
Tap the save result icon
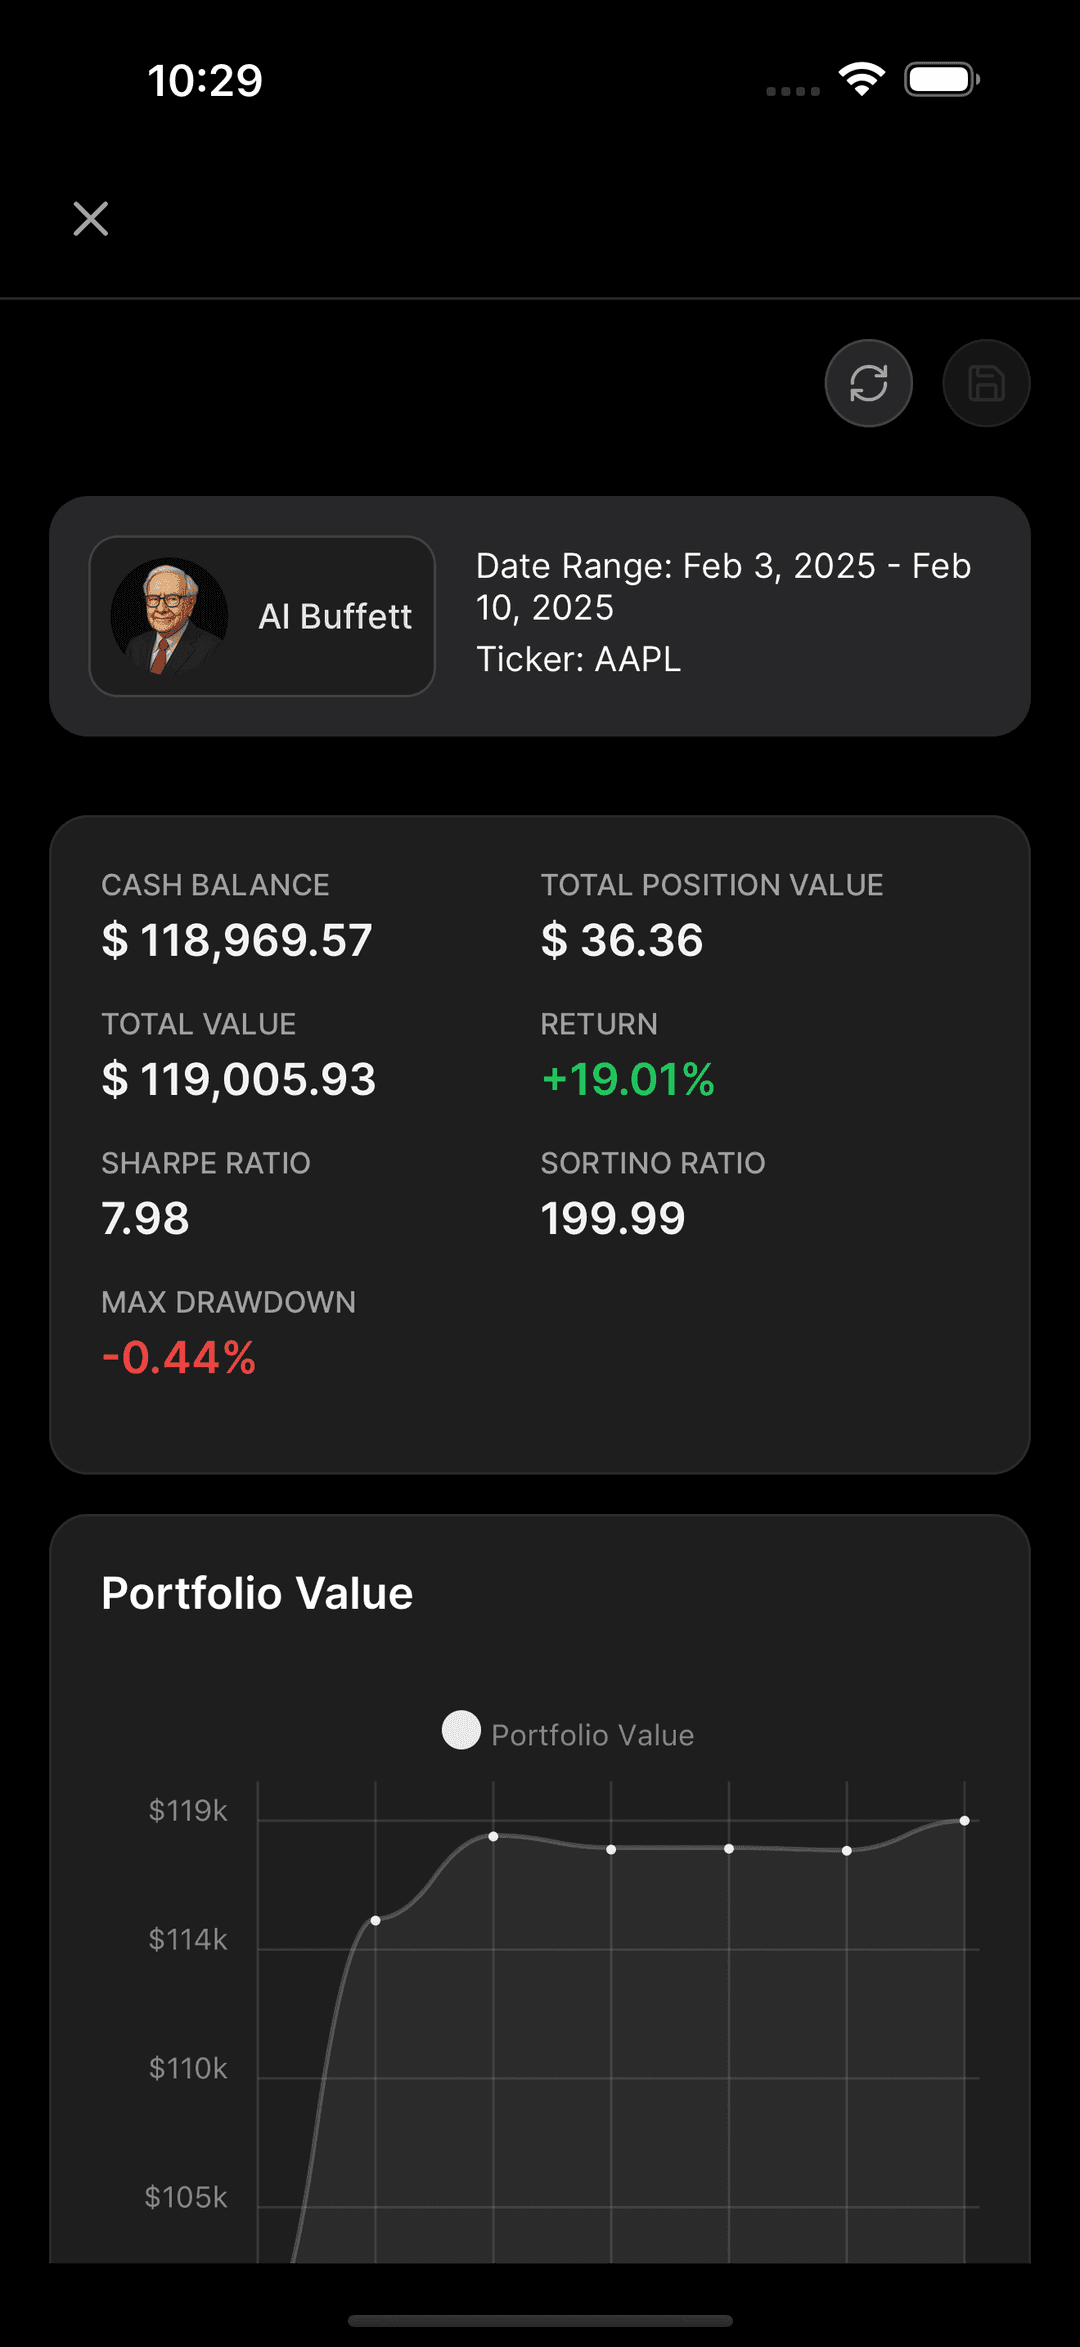[986, 383]
